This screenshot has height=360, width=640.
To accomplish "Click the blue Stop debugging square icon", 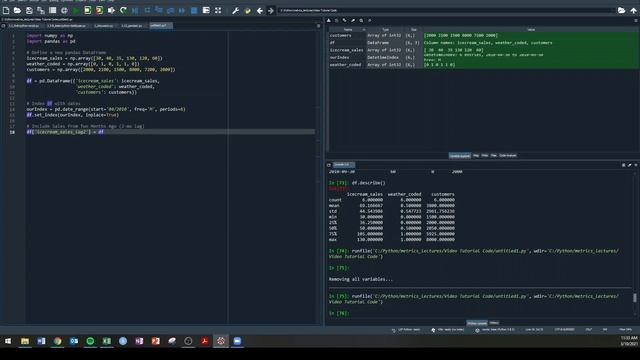I will point(194,10).
